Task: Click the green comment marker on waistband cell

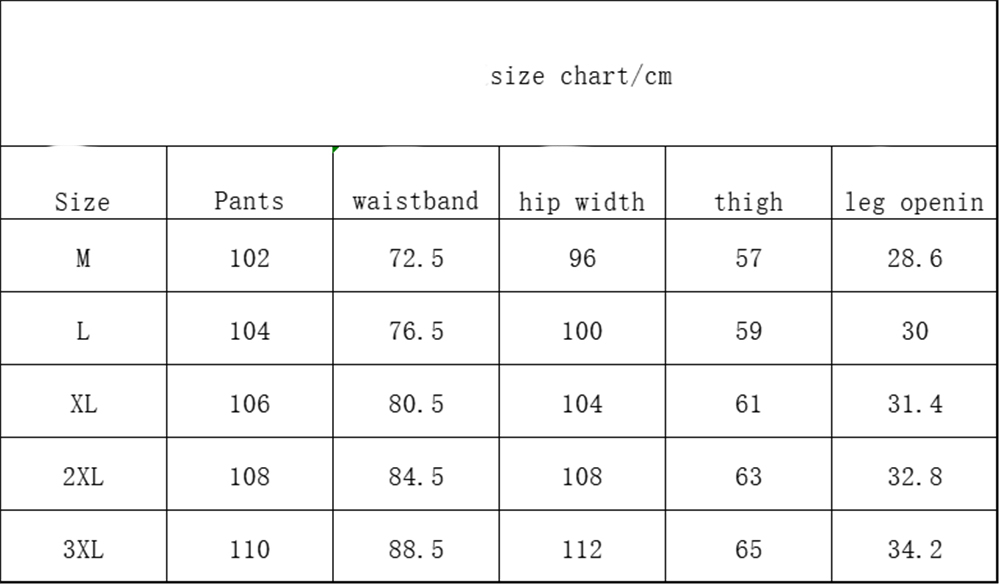Action: pos(336,150)
